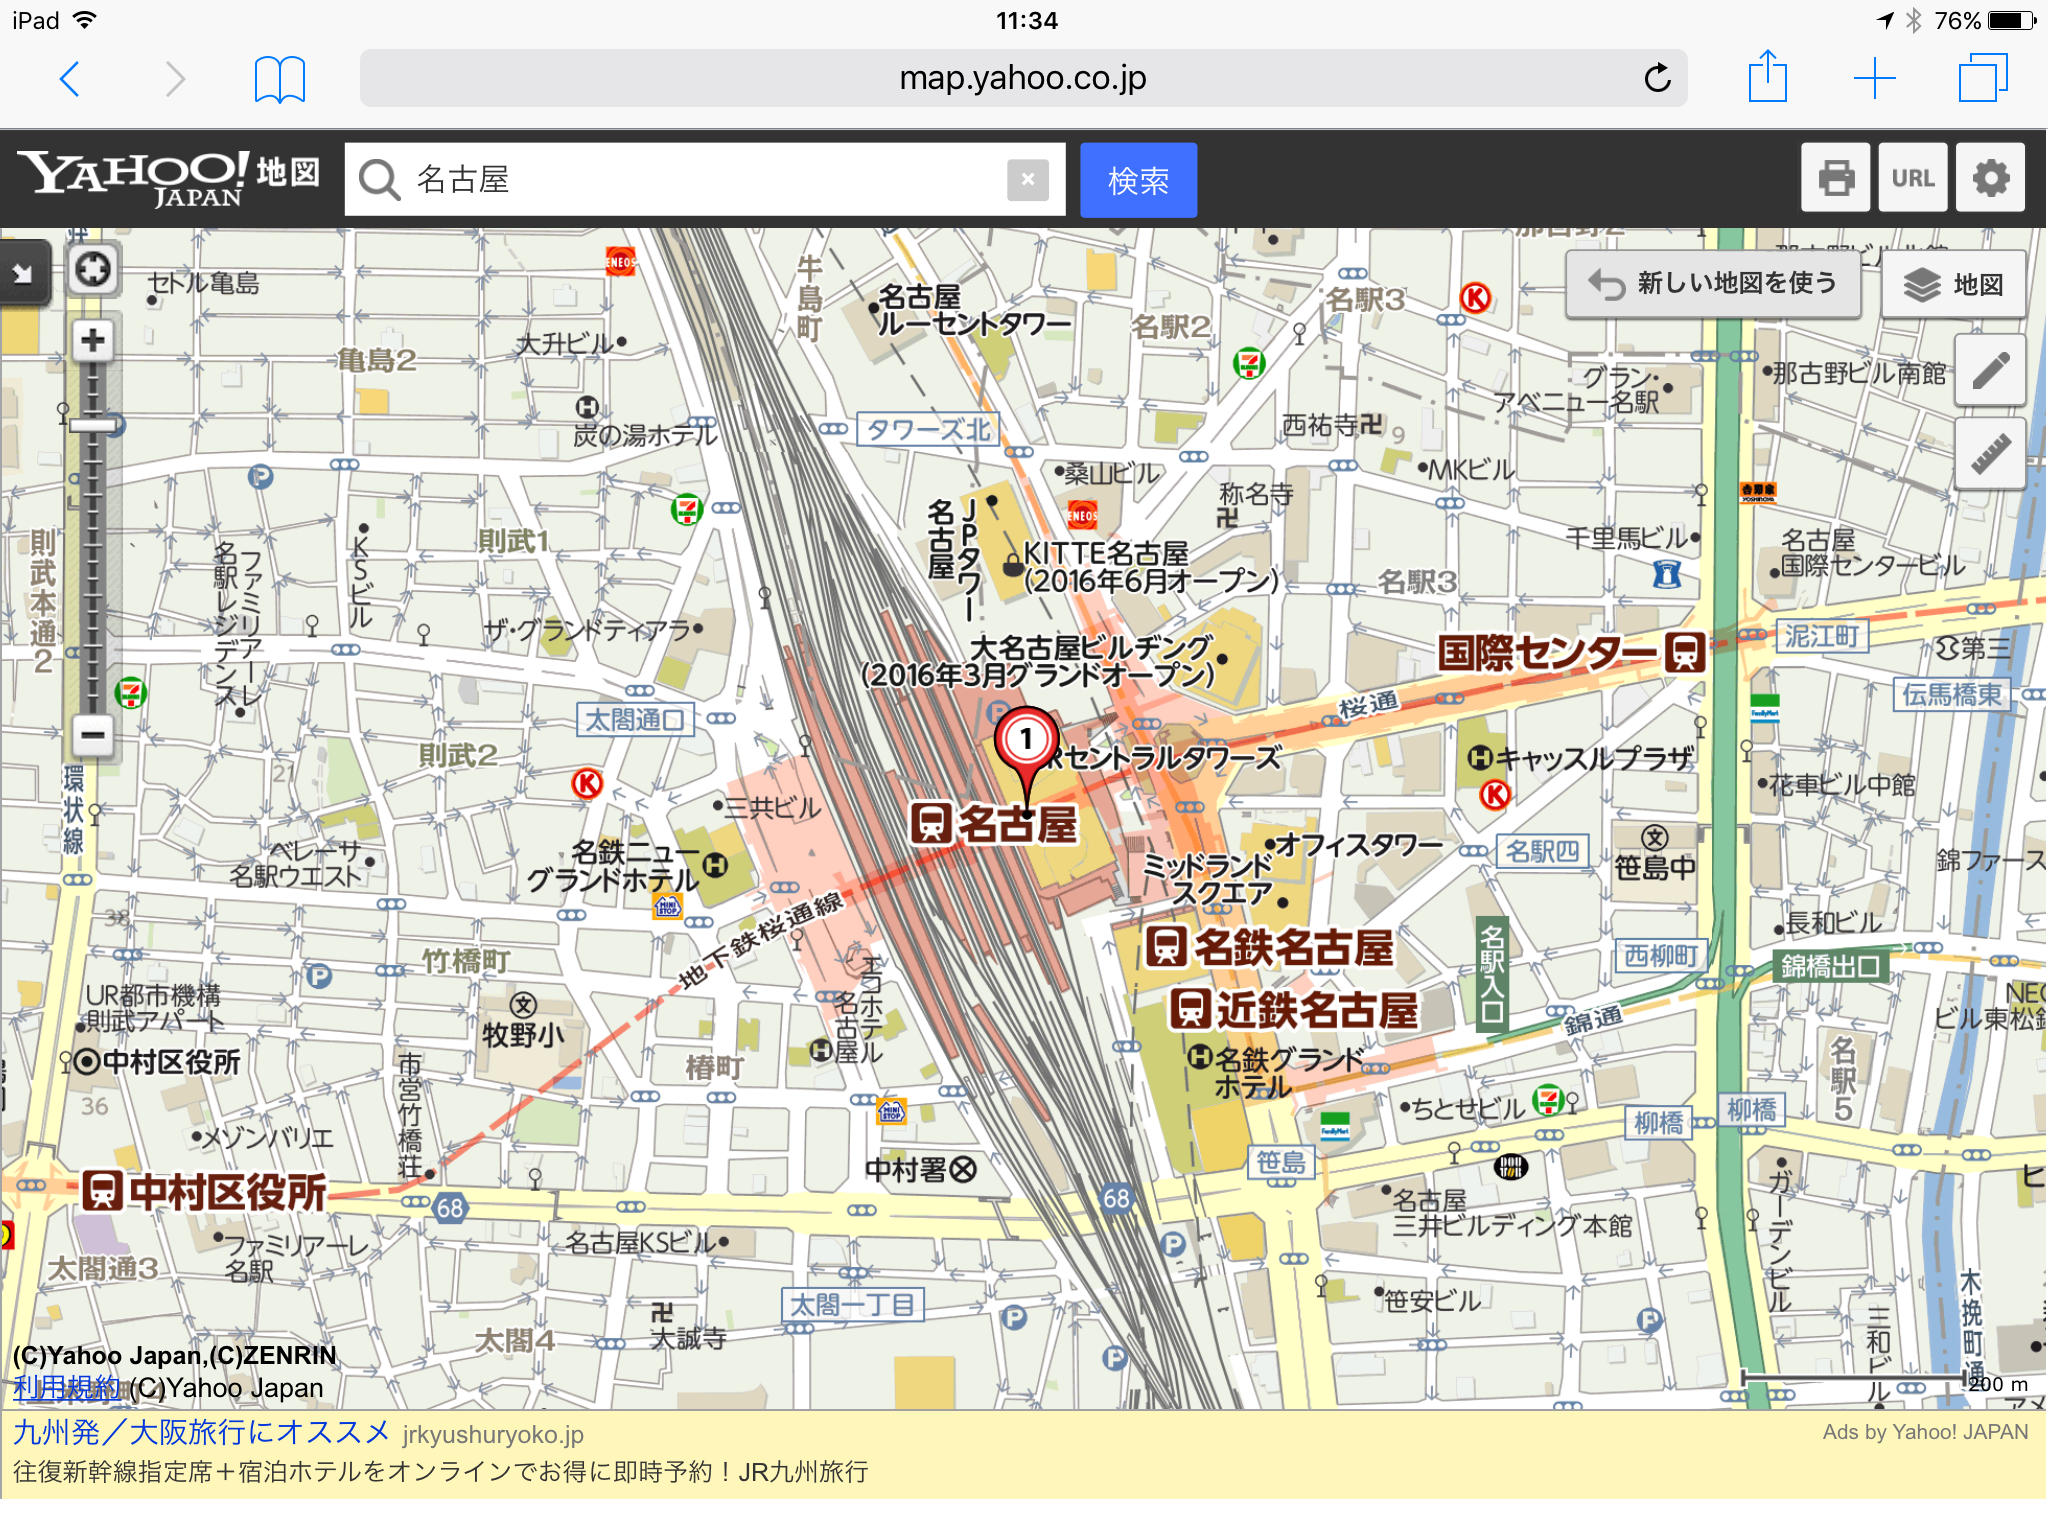Click 名古屋 station icon

[930, 824]
